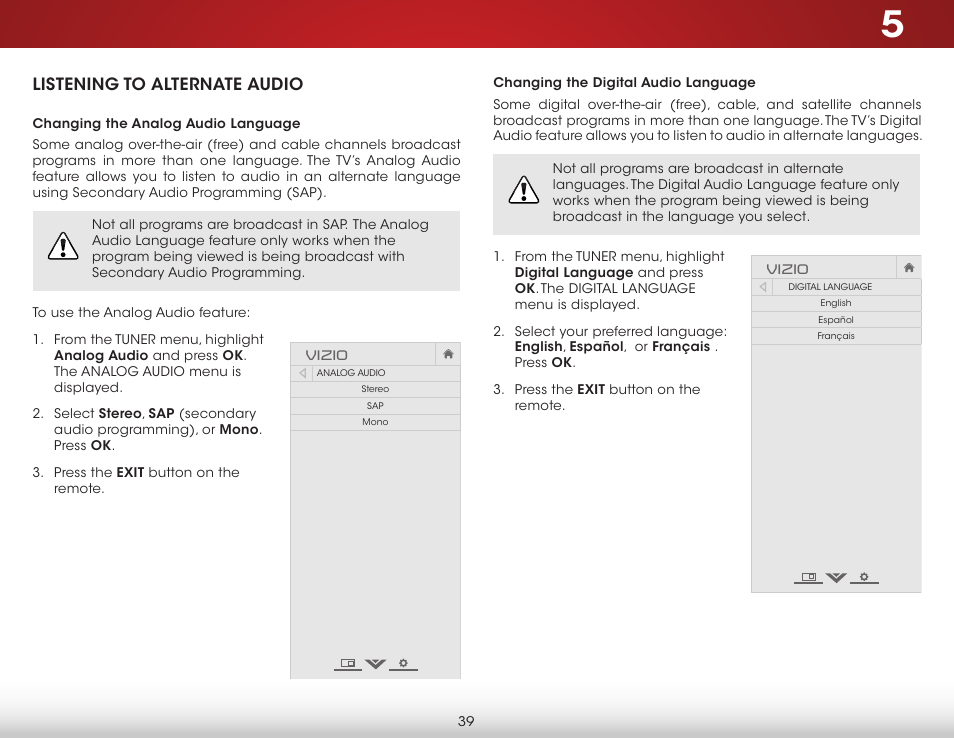This screenshot has height=738, width=954.
Task: Select the Stereo audio option
Action: (x=375, y=389)
